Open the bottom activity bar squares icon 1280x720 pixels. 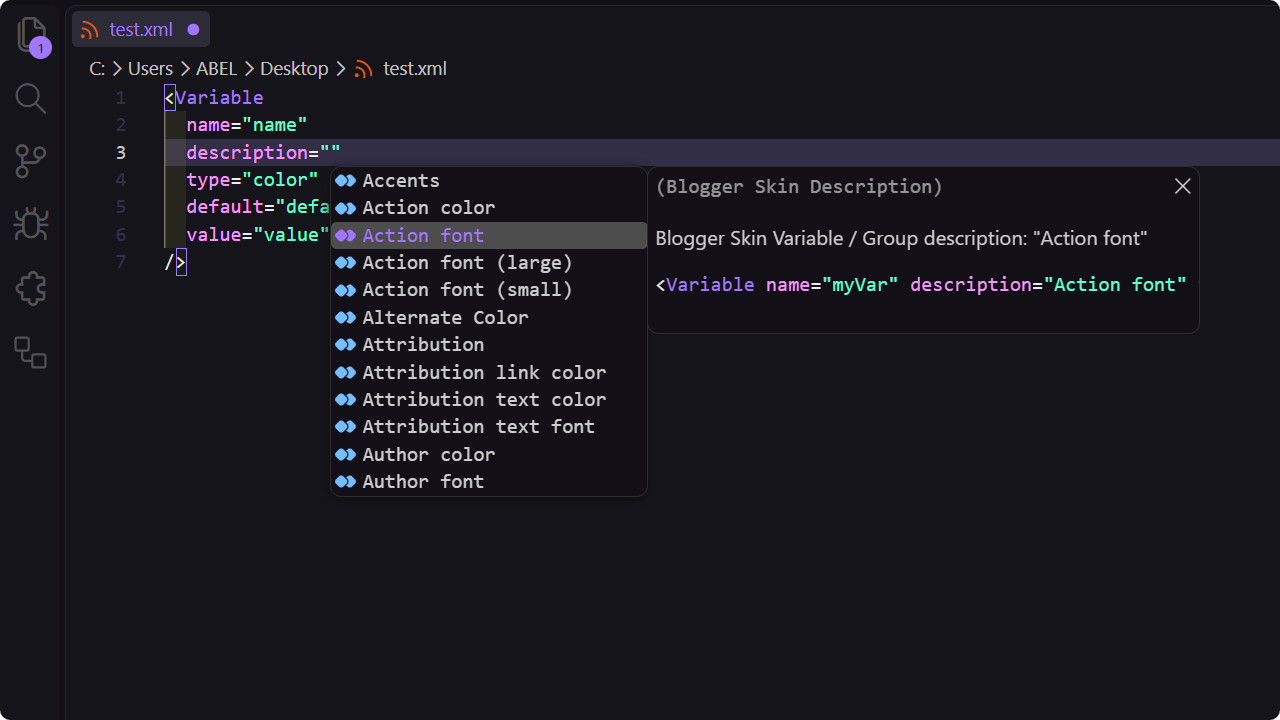tap(31, 352)
